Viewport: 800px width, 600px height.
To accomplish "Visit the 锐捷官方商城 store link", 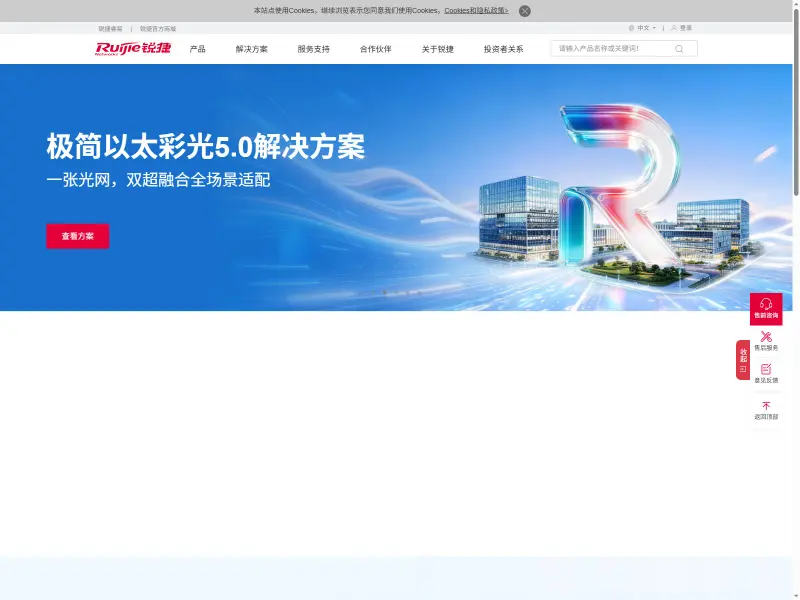I will pos(158,29).
